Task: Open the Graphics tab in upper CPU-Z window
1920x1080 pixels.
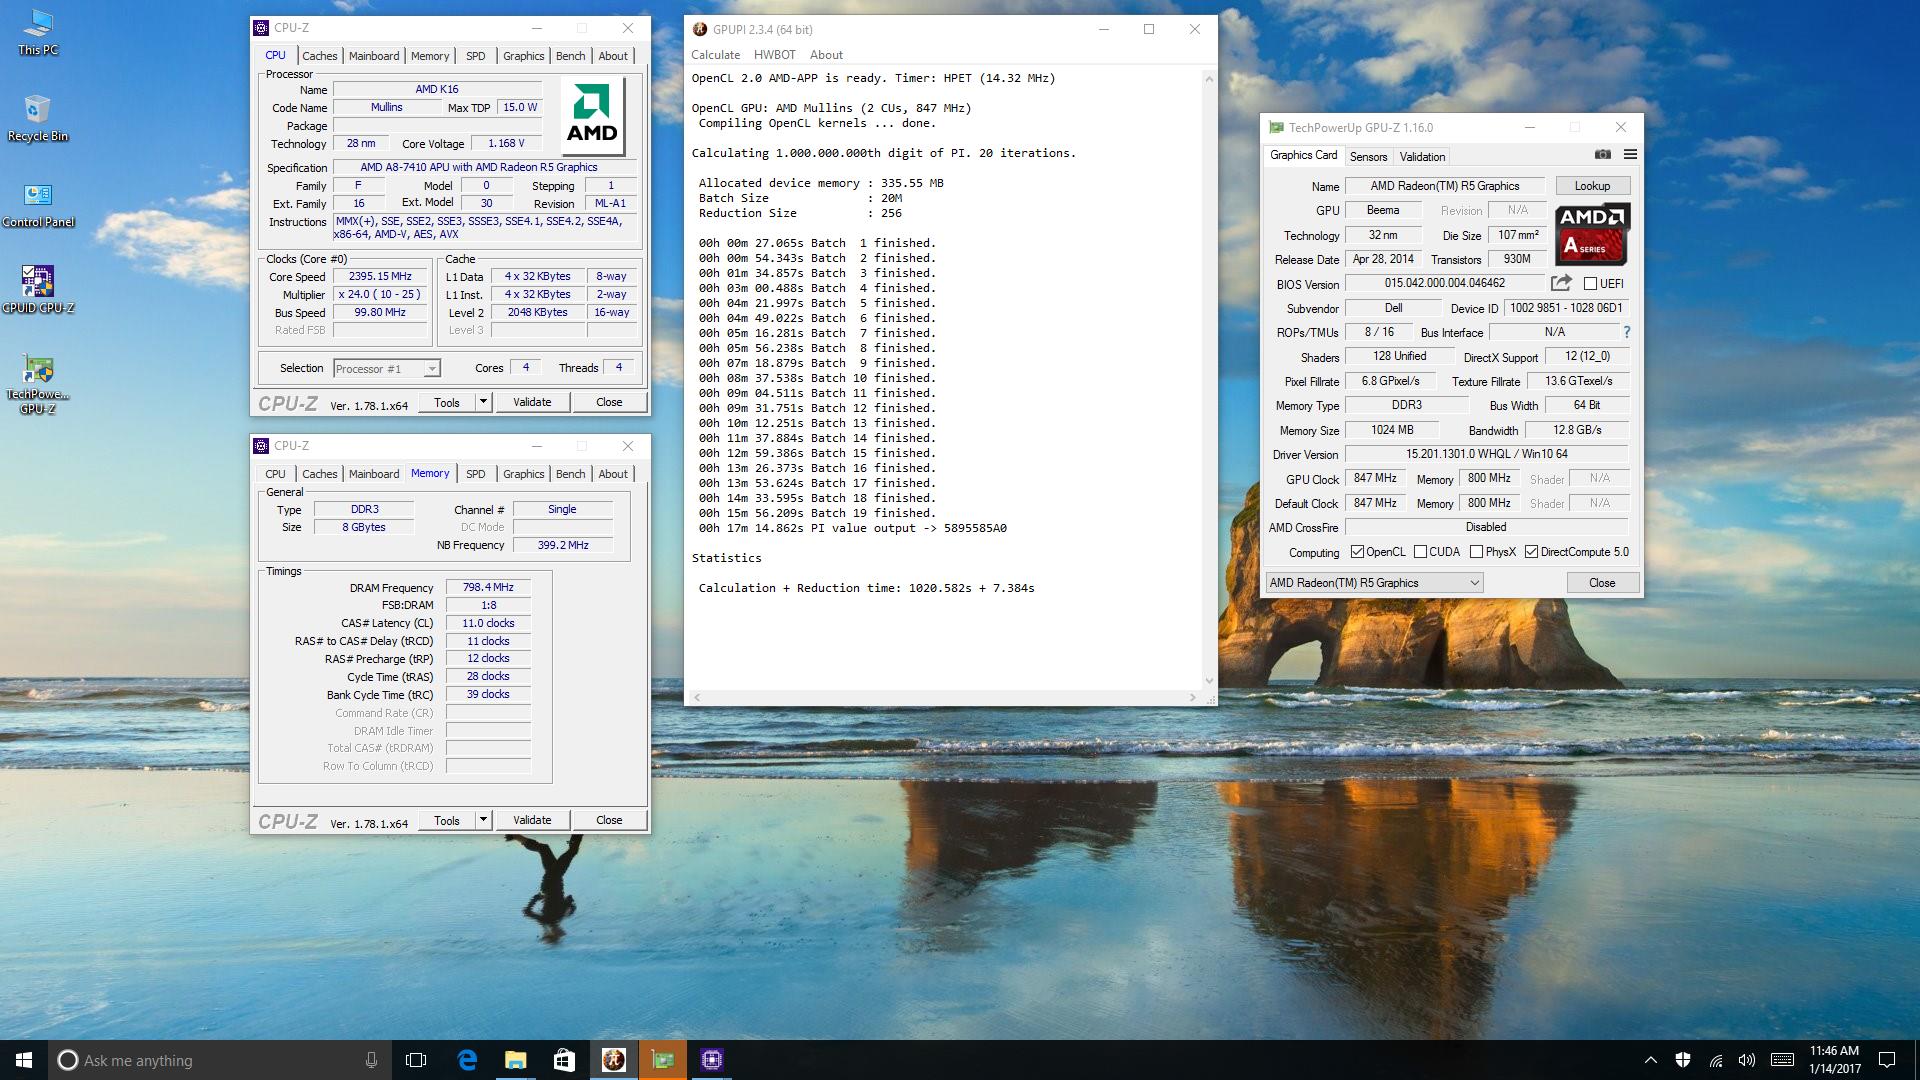Action: tap(524, 56)
